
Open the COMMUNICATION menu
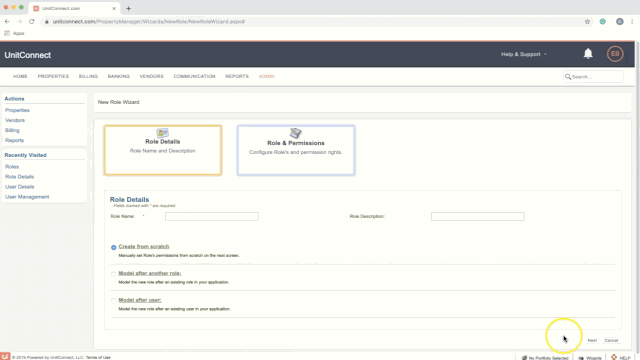[194, 76]
